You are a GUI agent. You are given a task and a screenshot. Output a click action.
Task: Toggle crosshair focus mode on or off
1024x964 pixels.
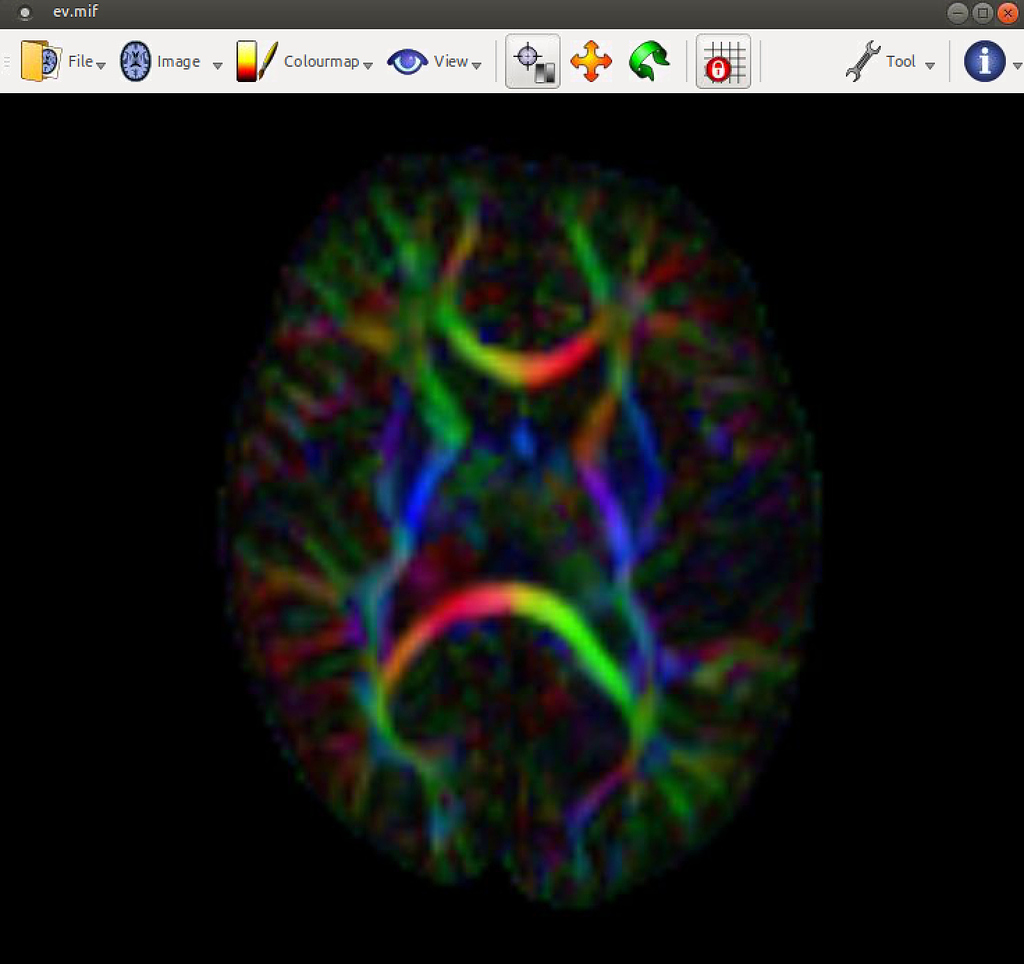pos(532,60)
